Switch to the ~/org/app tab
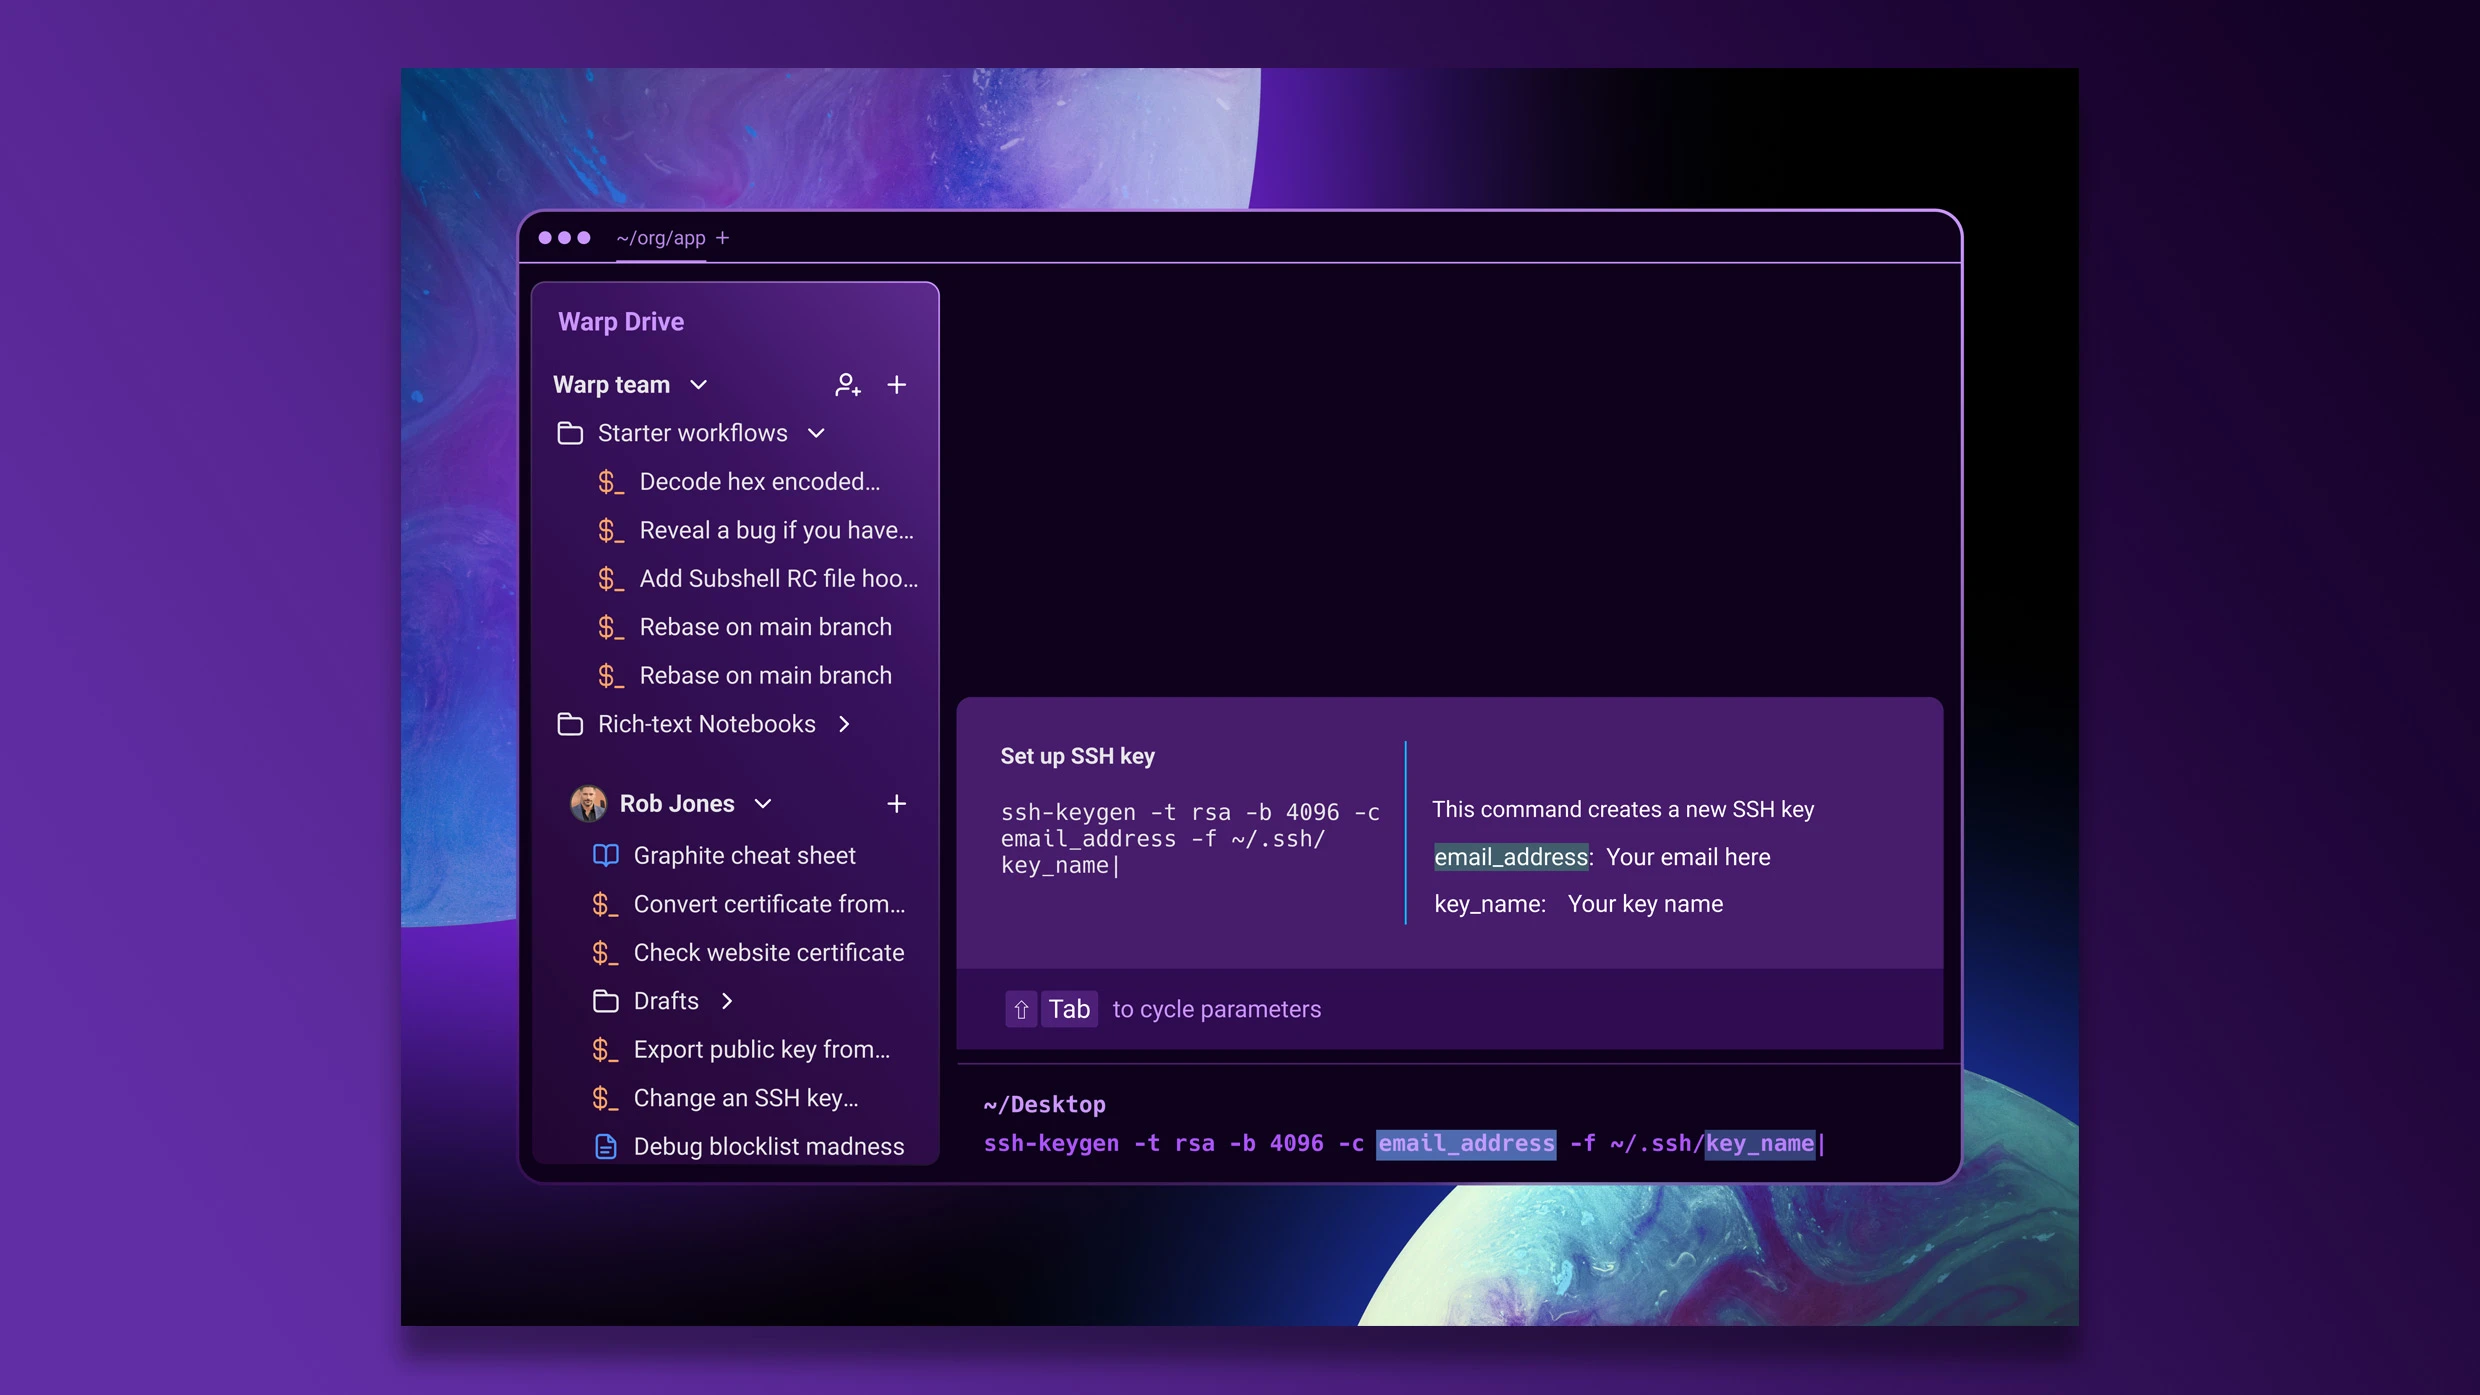This screenshot has width=2480, height=1395. click(x=661, y=237)
